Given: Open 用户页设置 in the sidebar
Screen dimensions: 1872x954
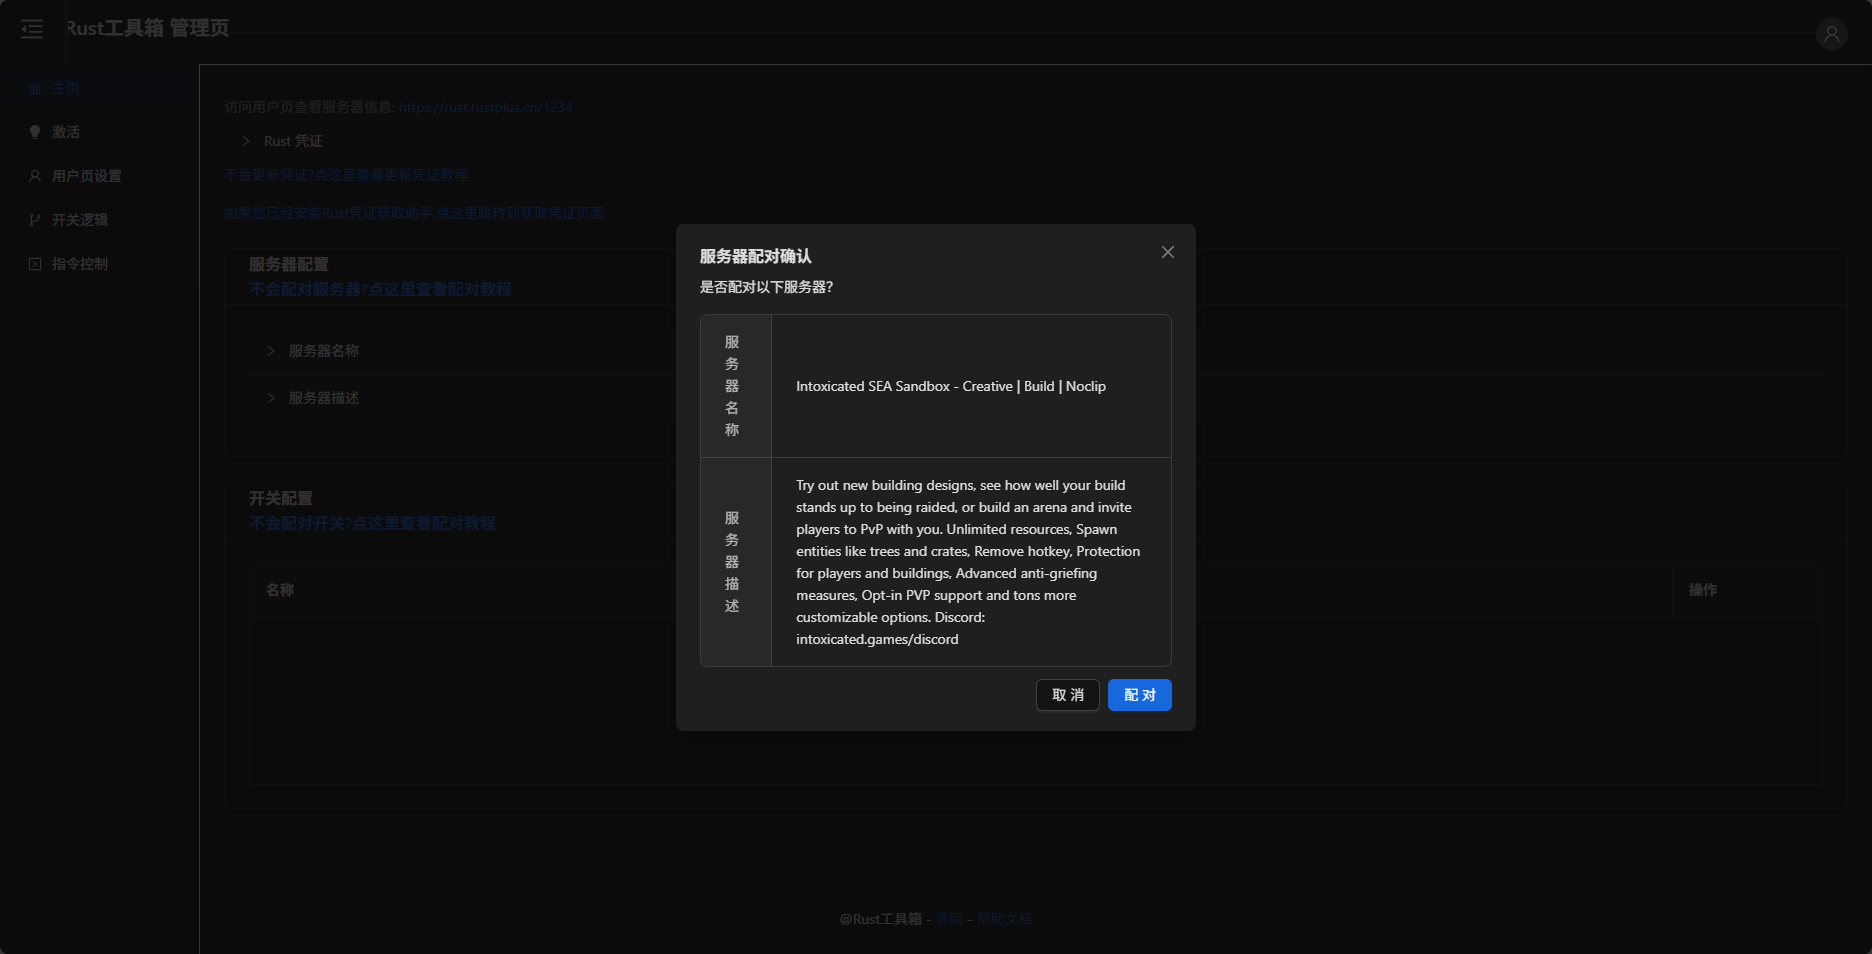Looking at the screenshot, I should coord(98,176).
